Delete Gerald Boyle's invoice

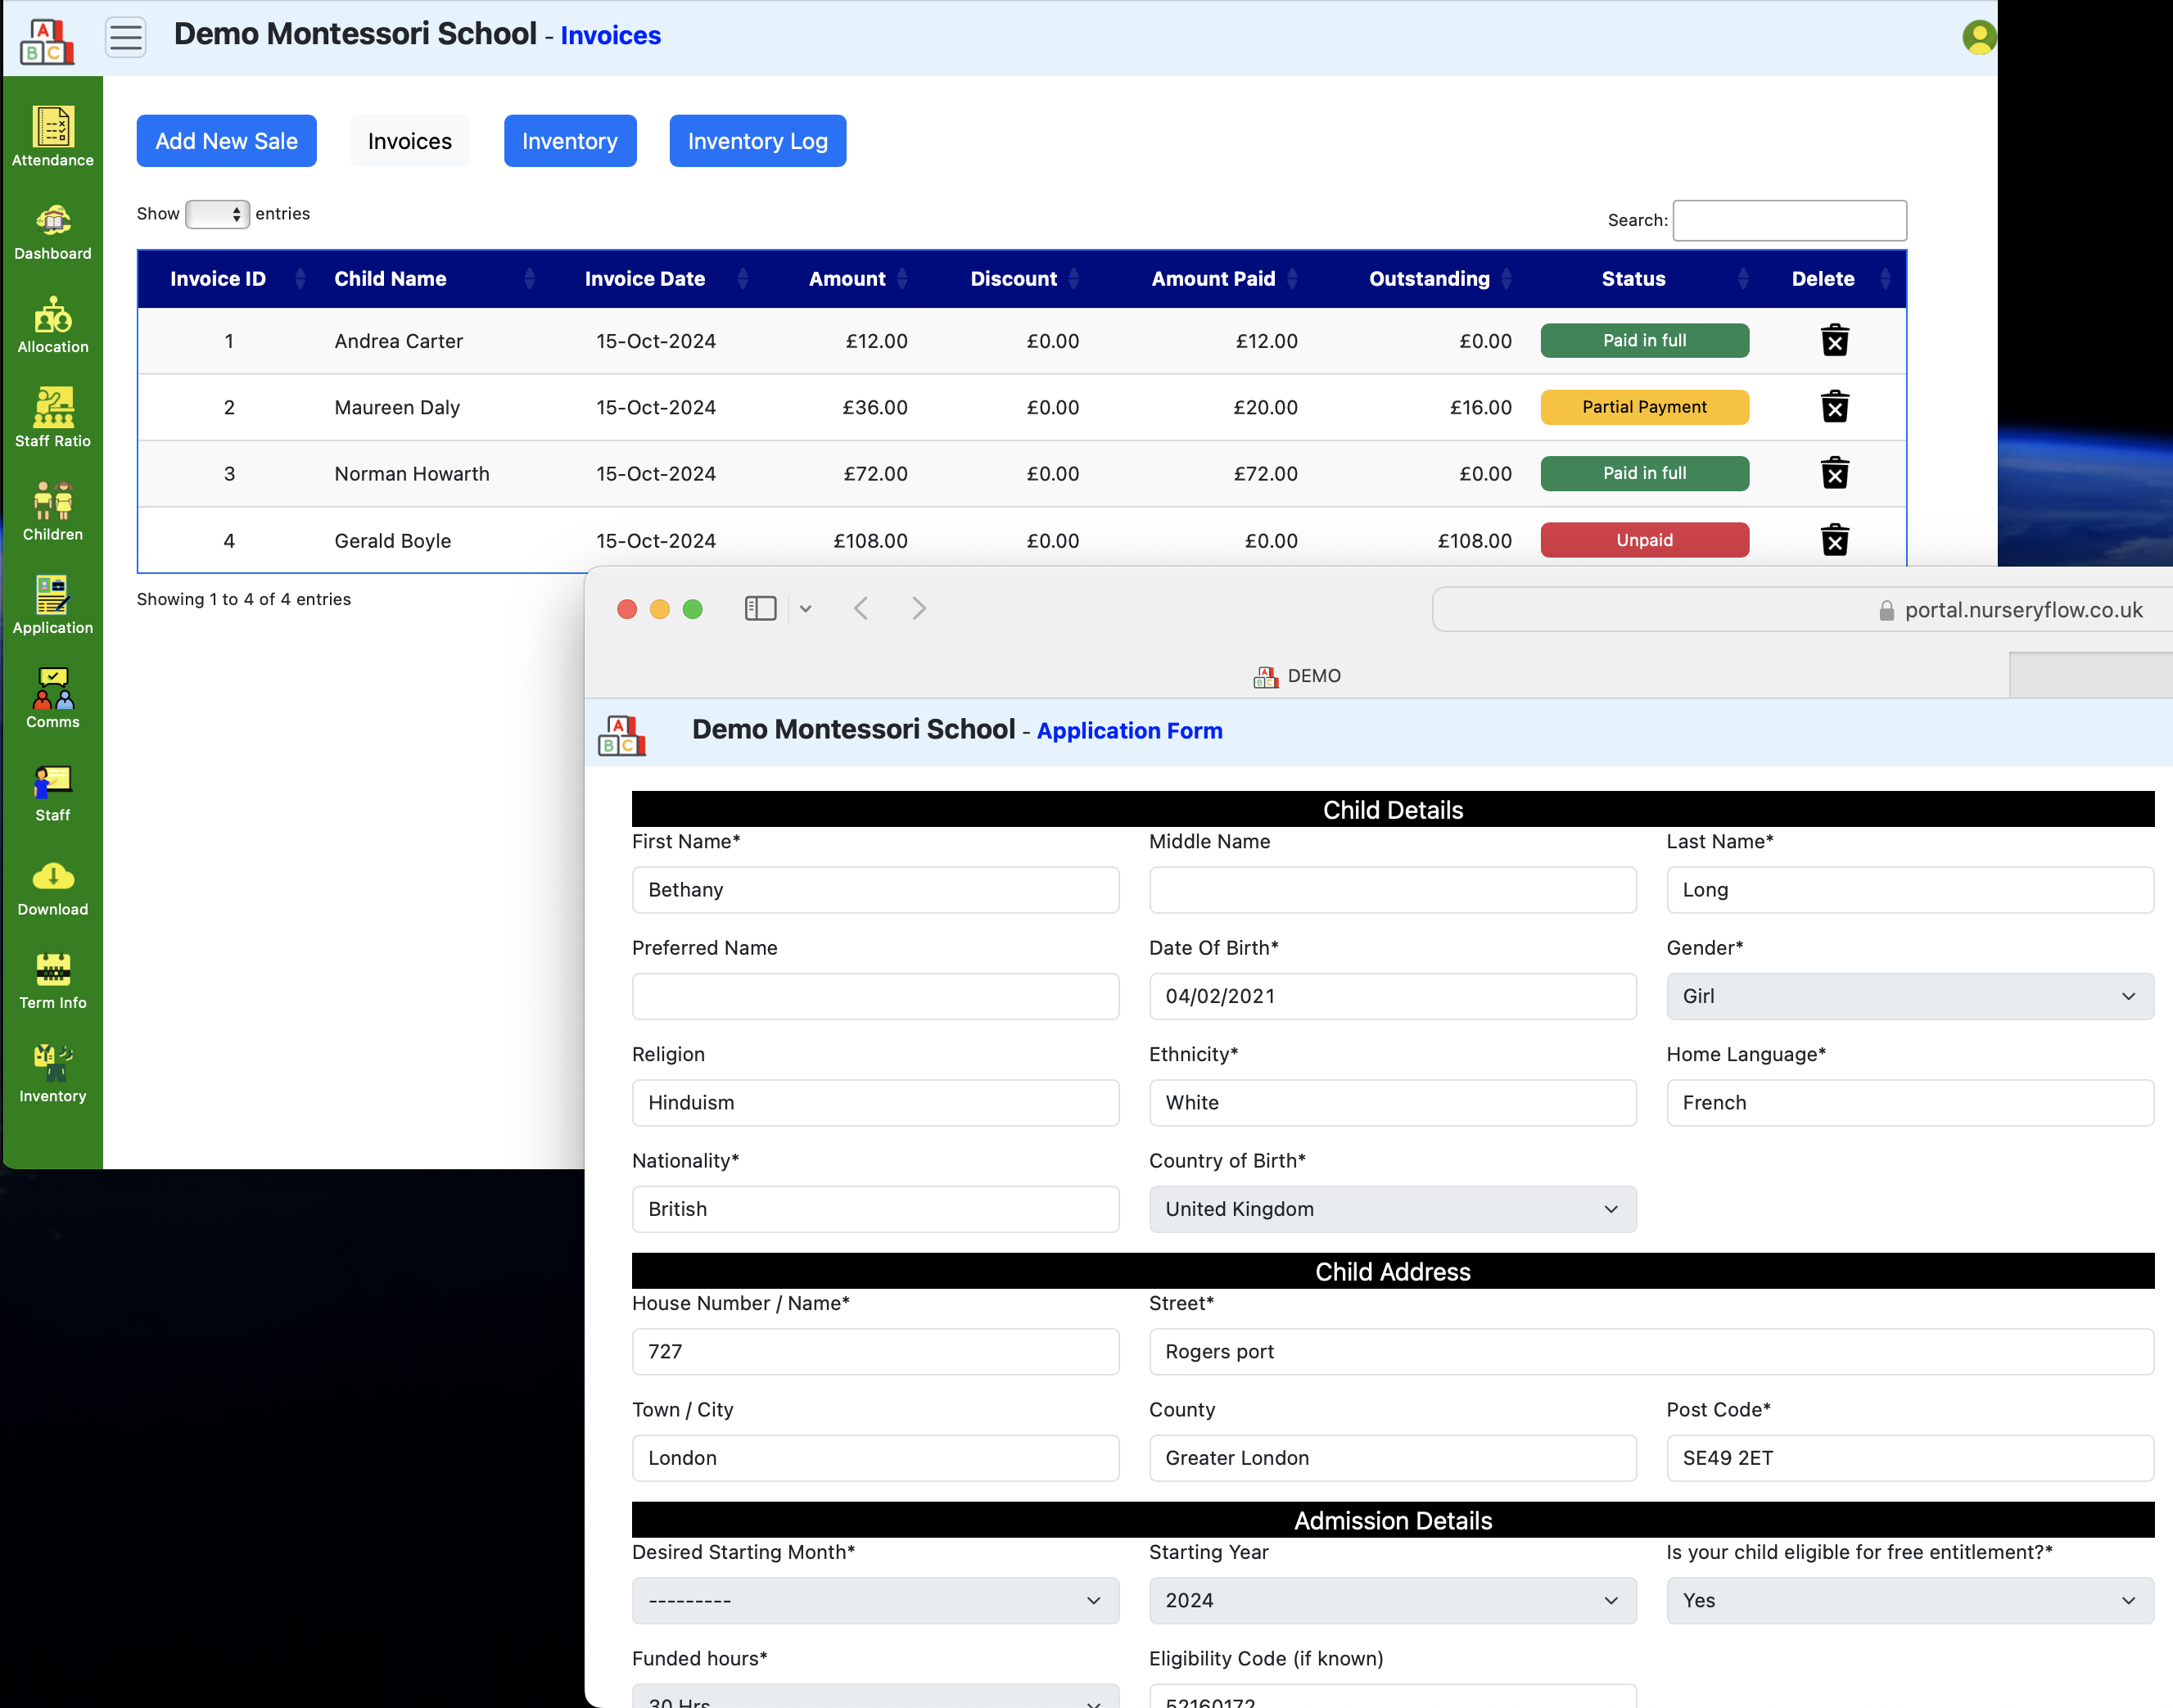pyautogui.click(x=1834, y=540)
